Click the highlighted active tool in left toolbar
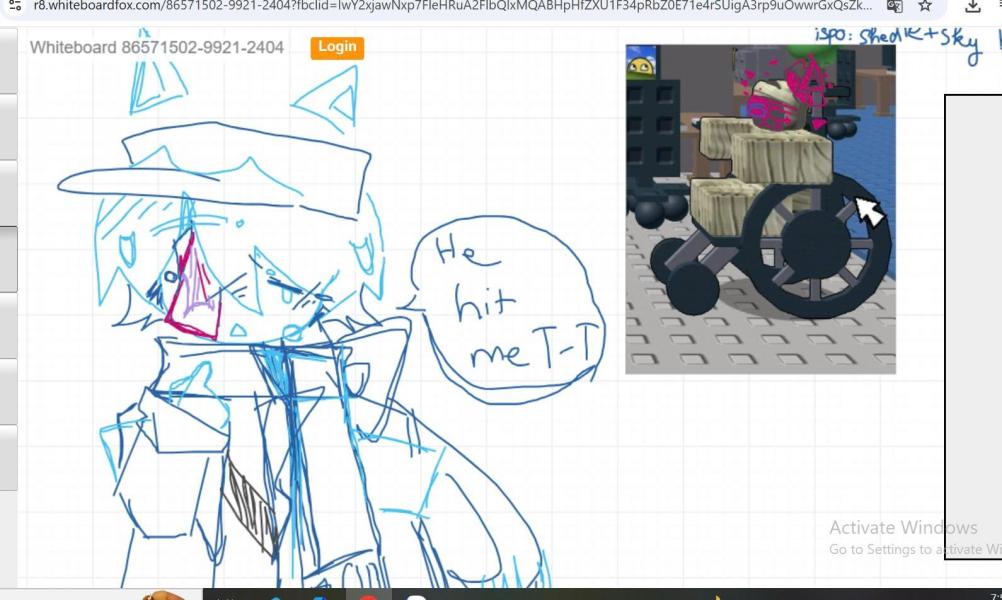 click(8, 259)
